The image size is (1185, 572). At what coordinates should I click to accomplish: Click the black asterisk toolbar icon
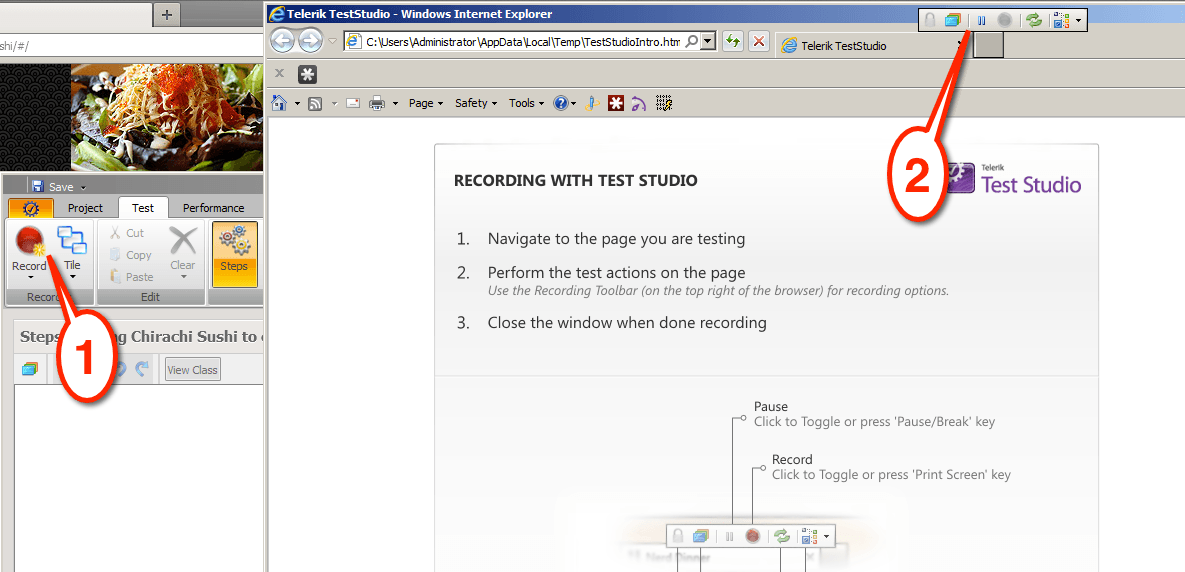coord(307,73)
